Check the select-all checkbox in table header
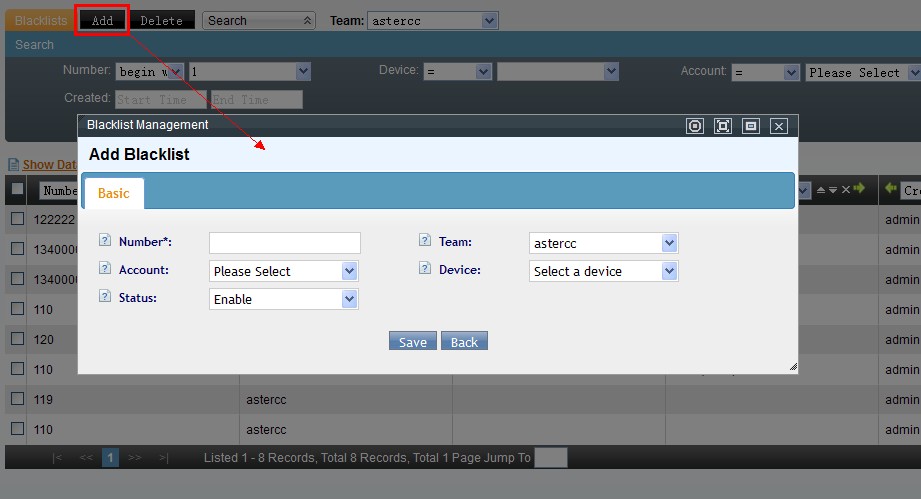The image size is (921, 499). click(x=17, y=189)
